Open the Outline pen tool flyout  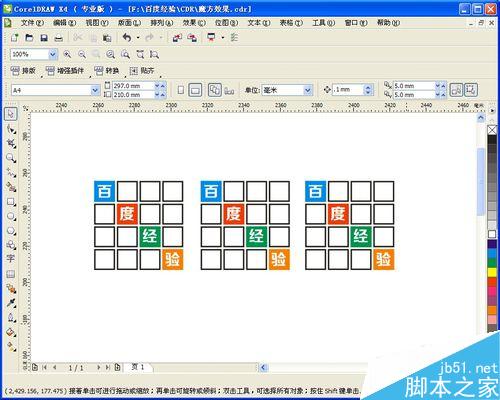(x=11, y=317)
